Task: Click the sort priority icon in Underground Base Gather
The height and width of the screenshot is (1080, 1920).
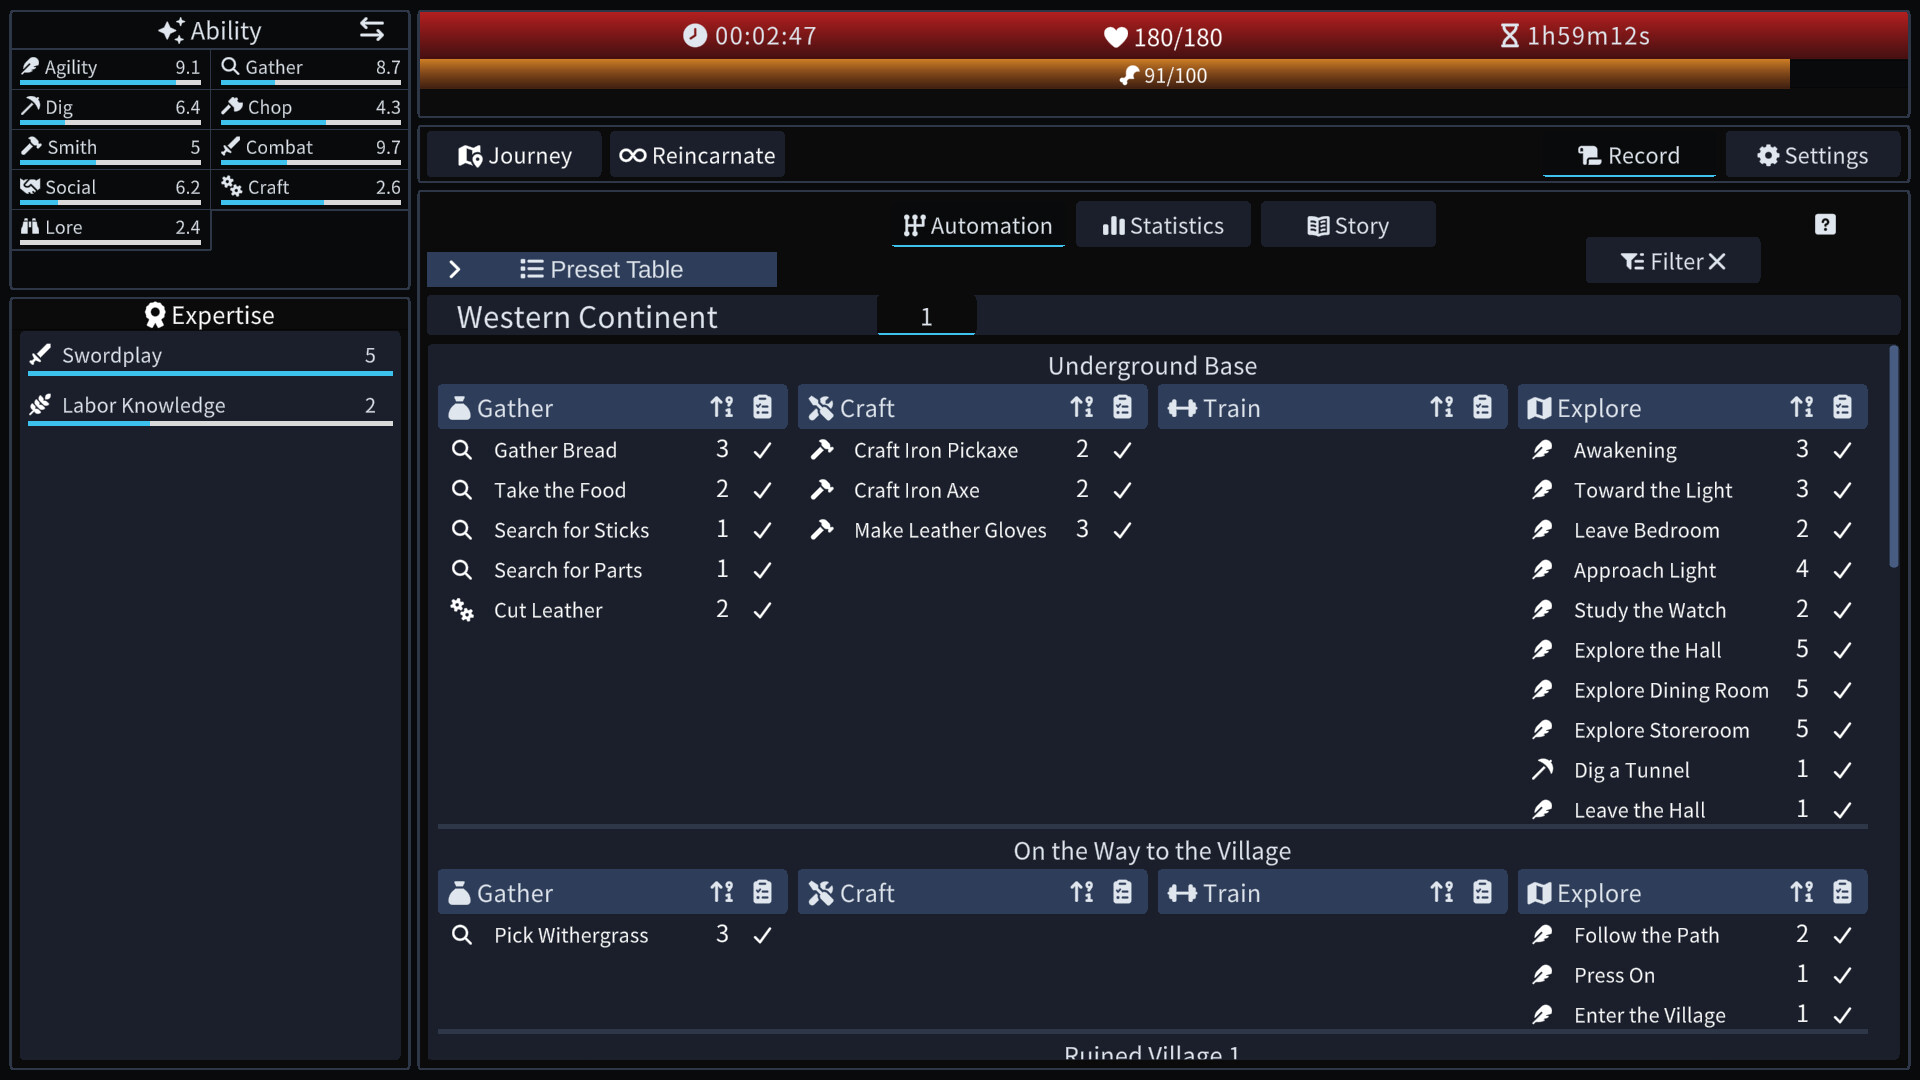Action: point(722,407)
